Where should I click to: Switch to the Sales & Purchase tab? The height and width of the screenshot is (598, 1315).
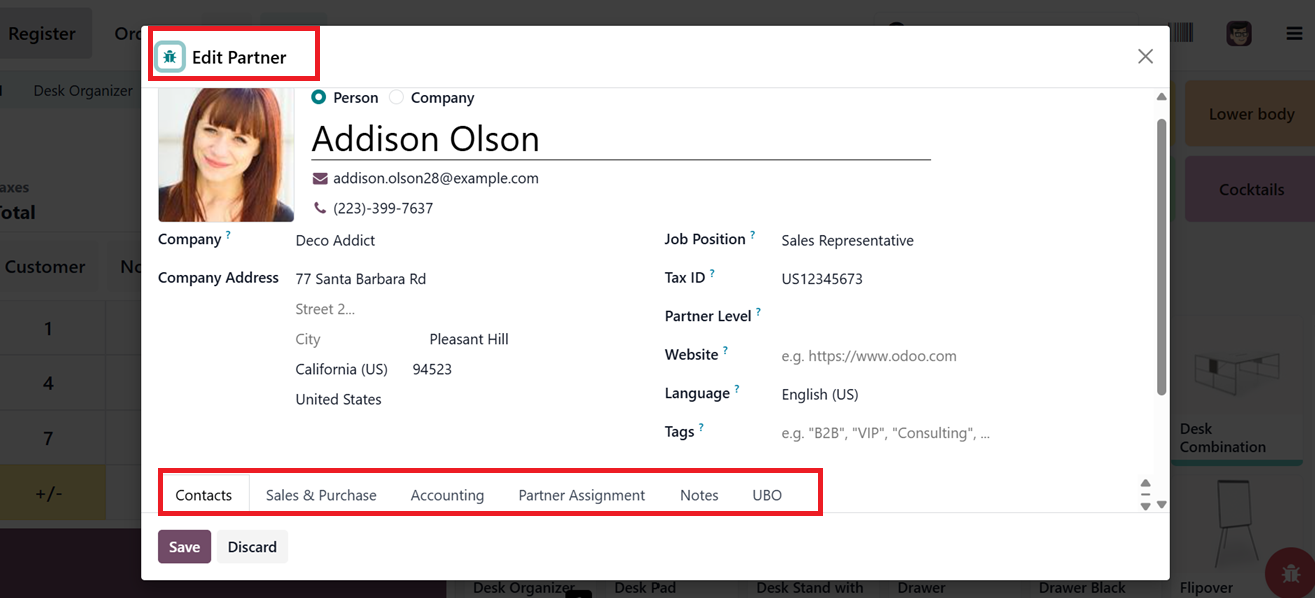click(x=321, y=495)
